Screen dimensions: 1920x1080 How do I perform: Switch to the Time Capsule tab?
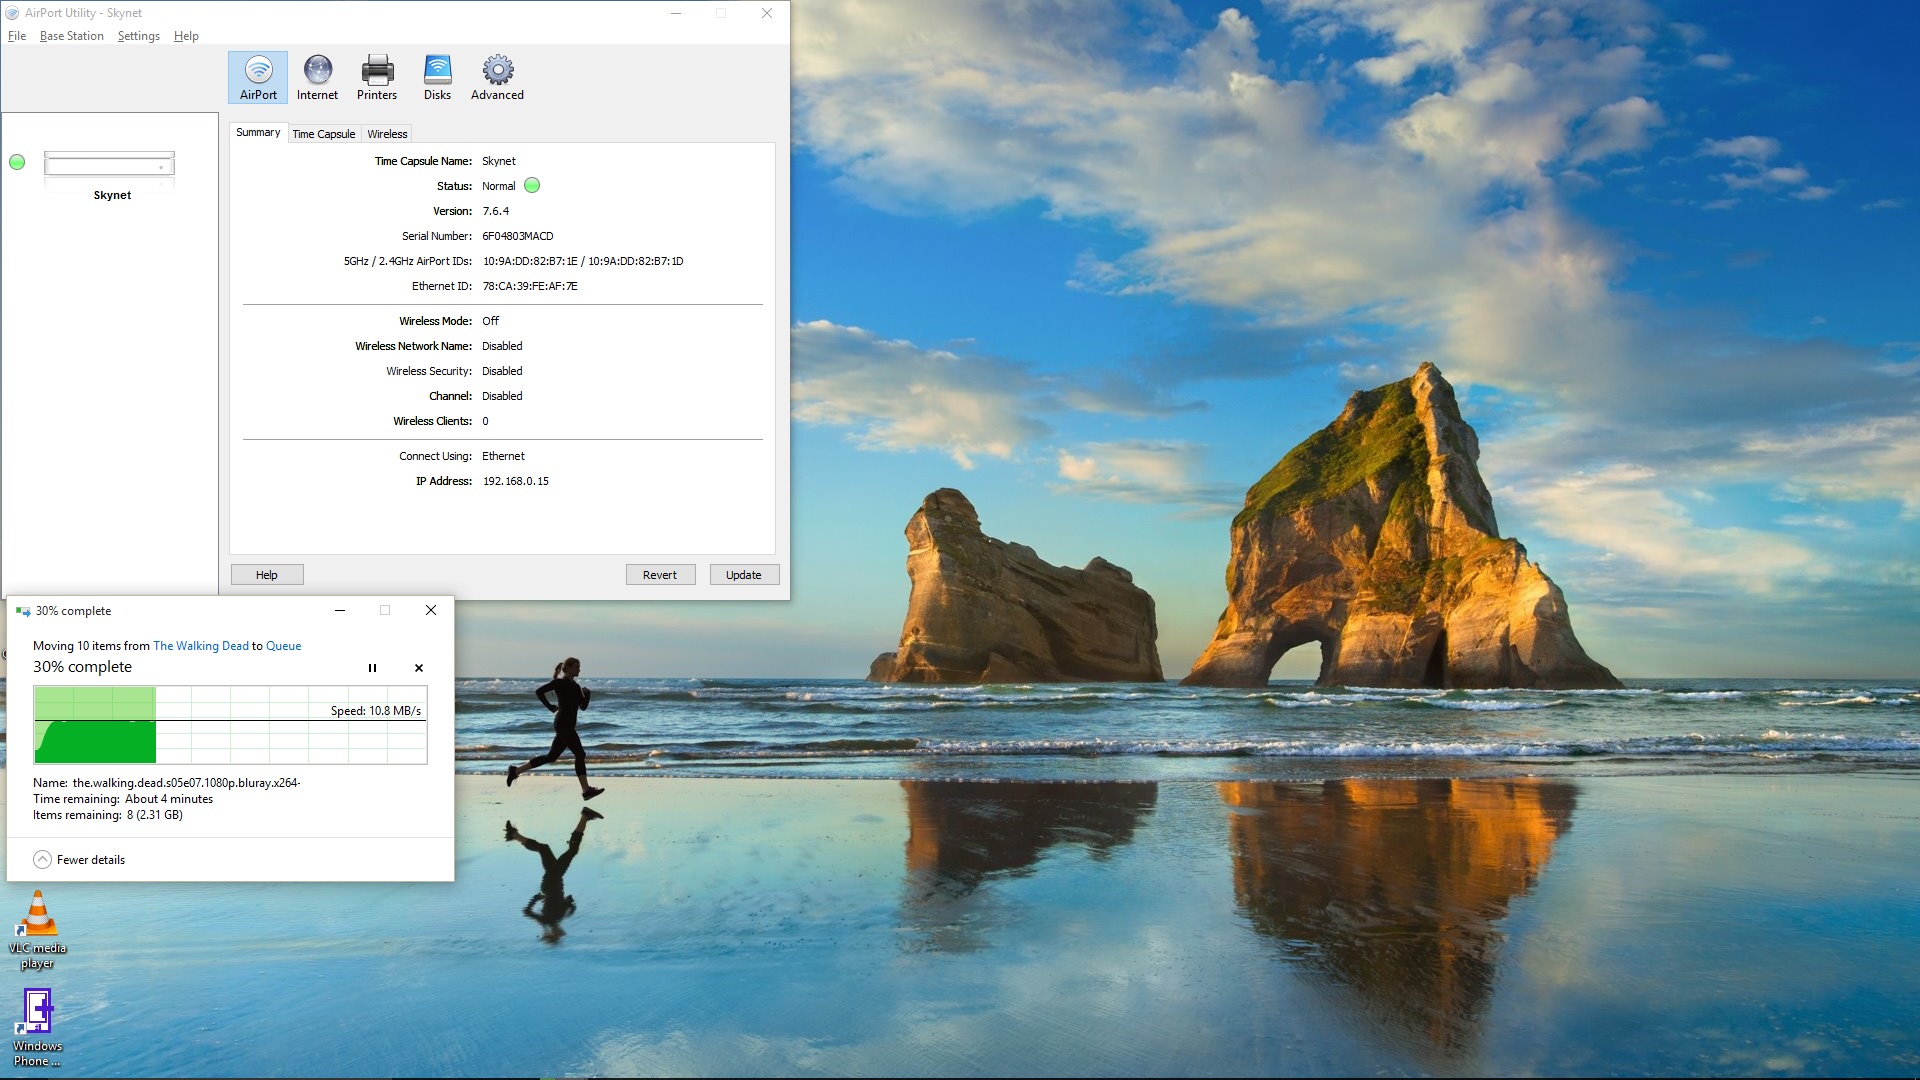click(x=323, y=134)
